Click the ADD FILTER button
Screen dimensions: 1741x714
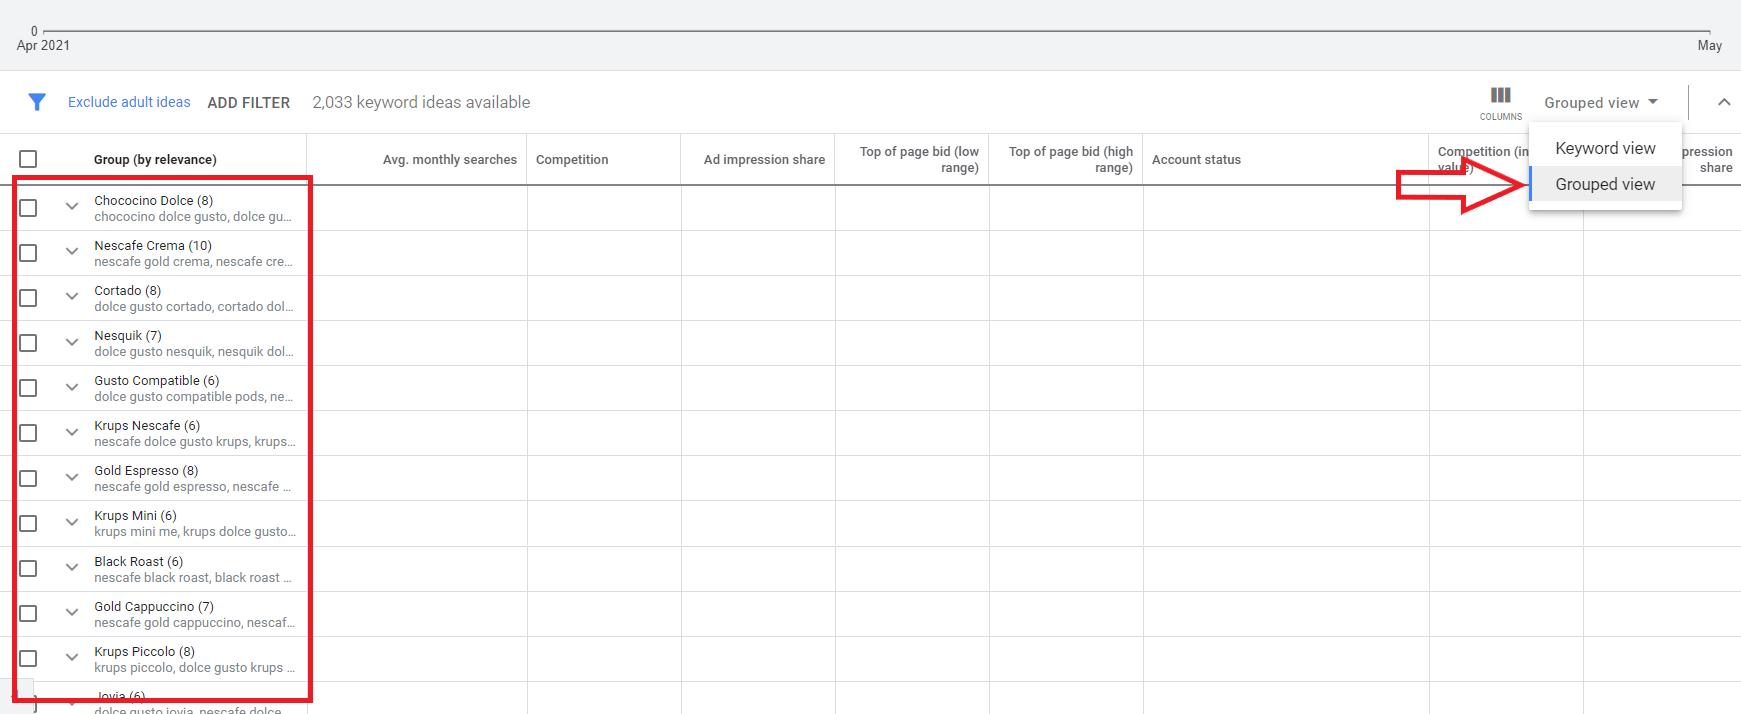point(248,103)
